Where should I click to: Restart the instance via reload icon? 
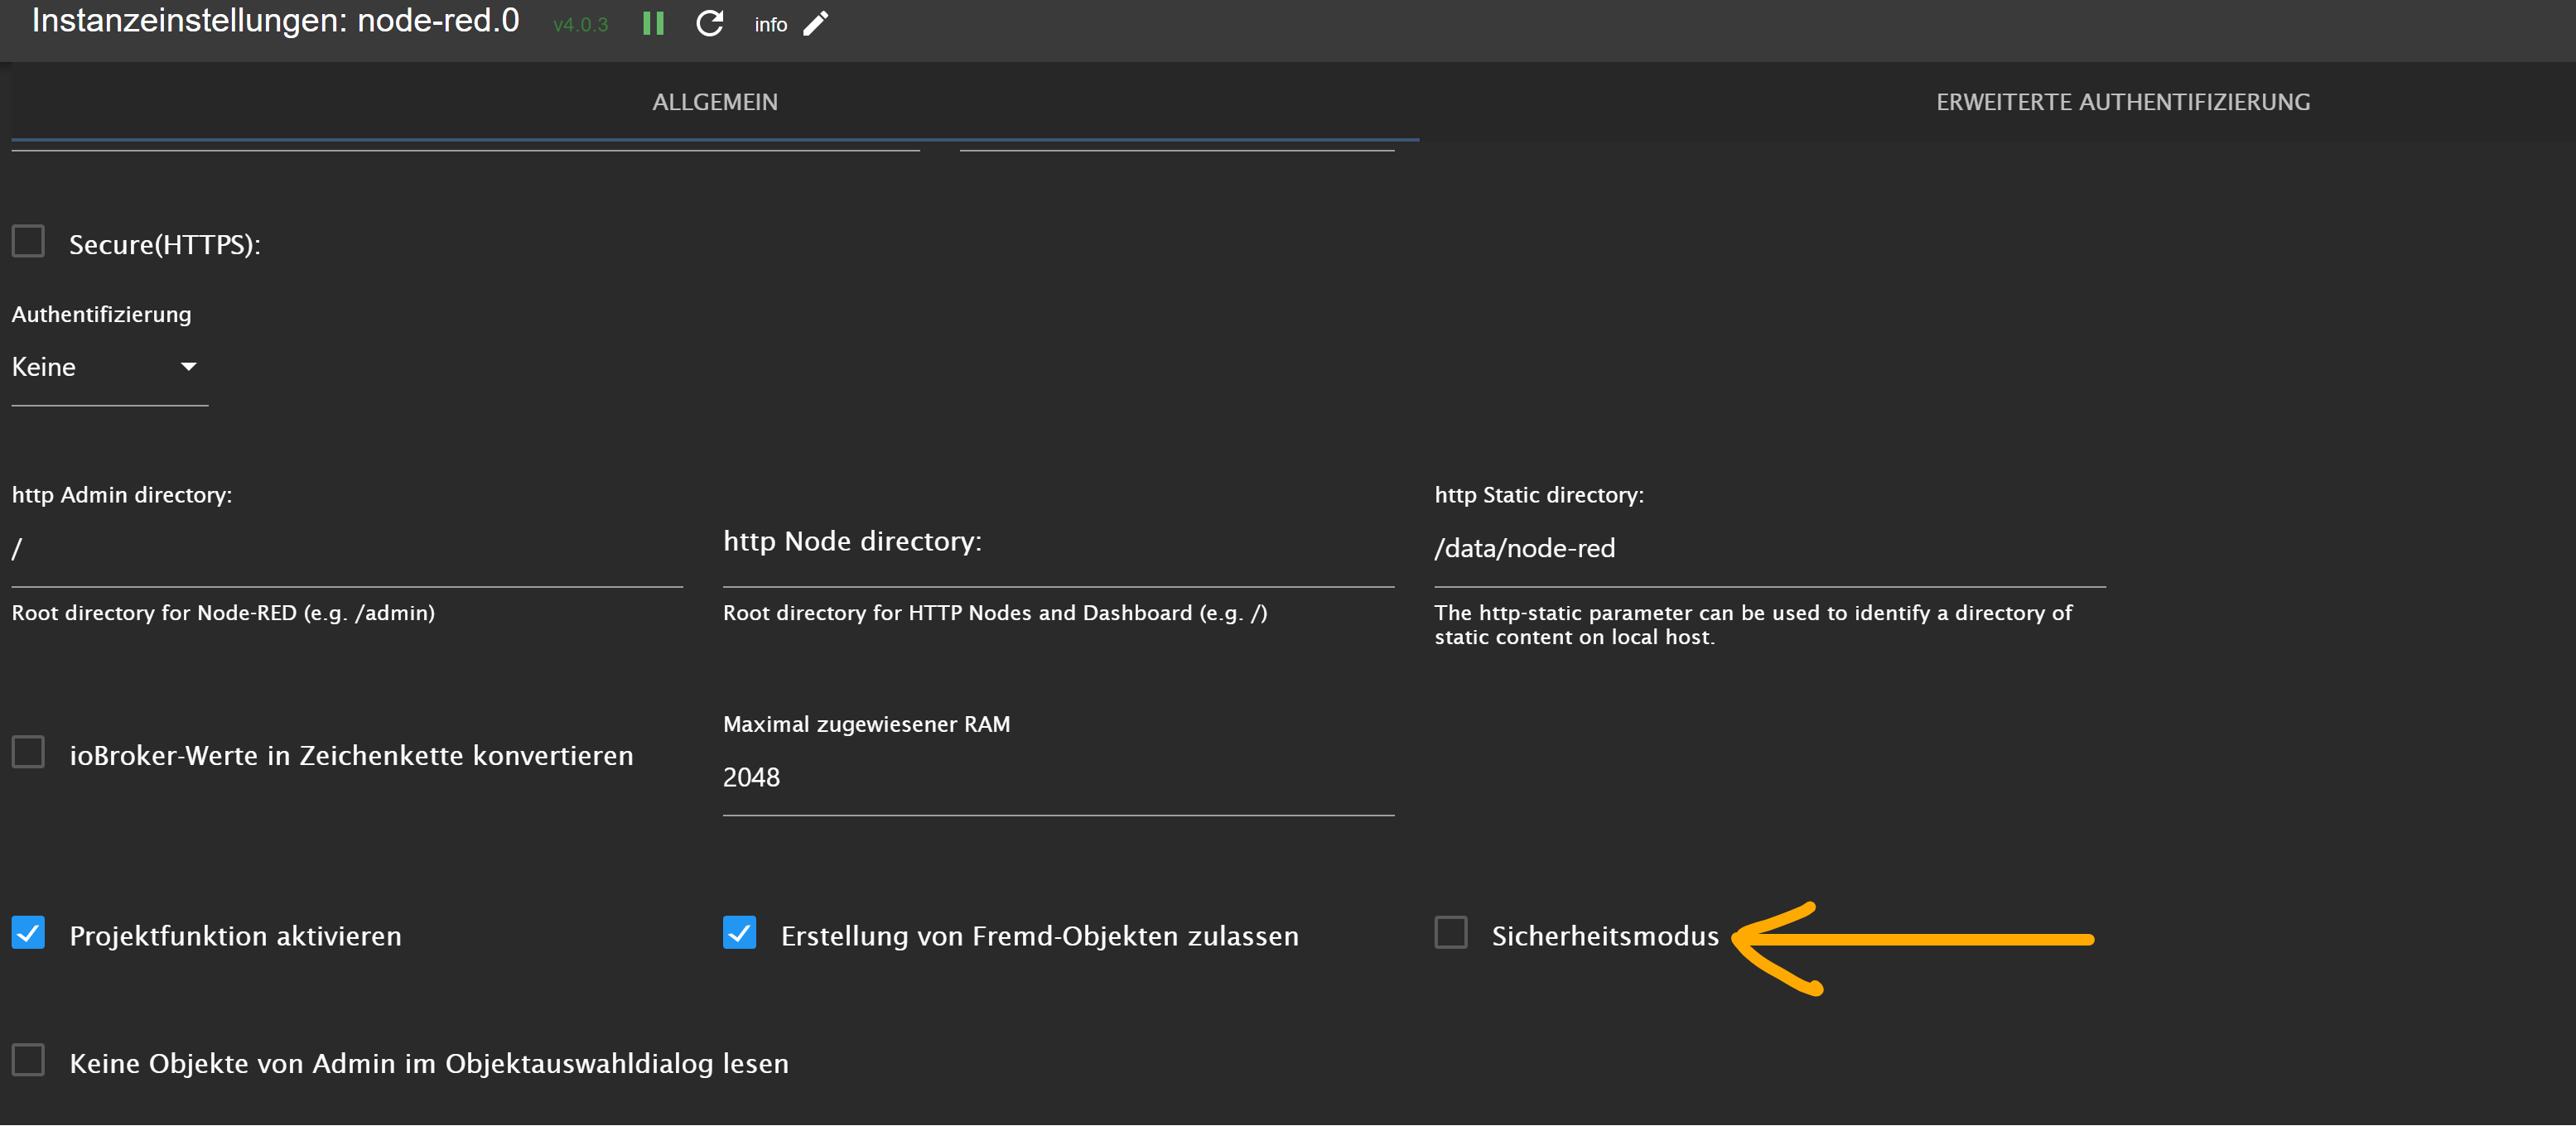tap(709, 23)
